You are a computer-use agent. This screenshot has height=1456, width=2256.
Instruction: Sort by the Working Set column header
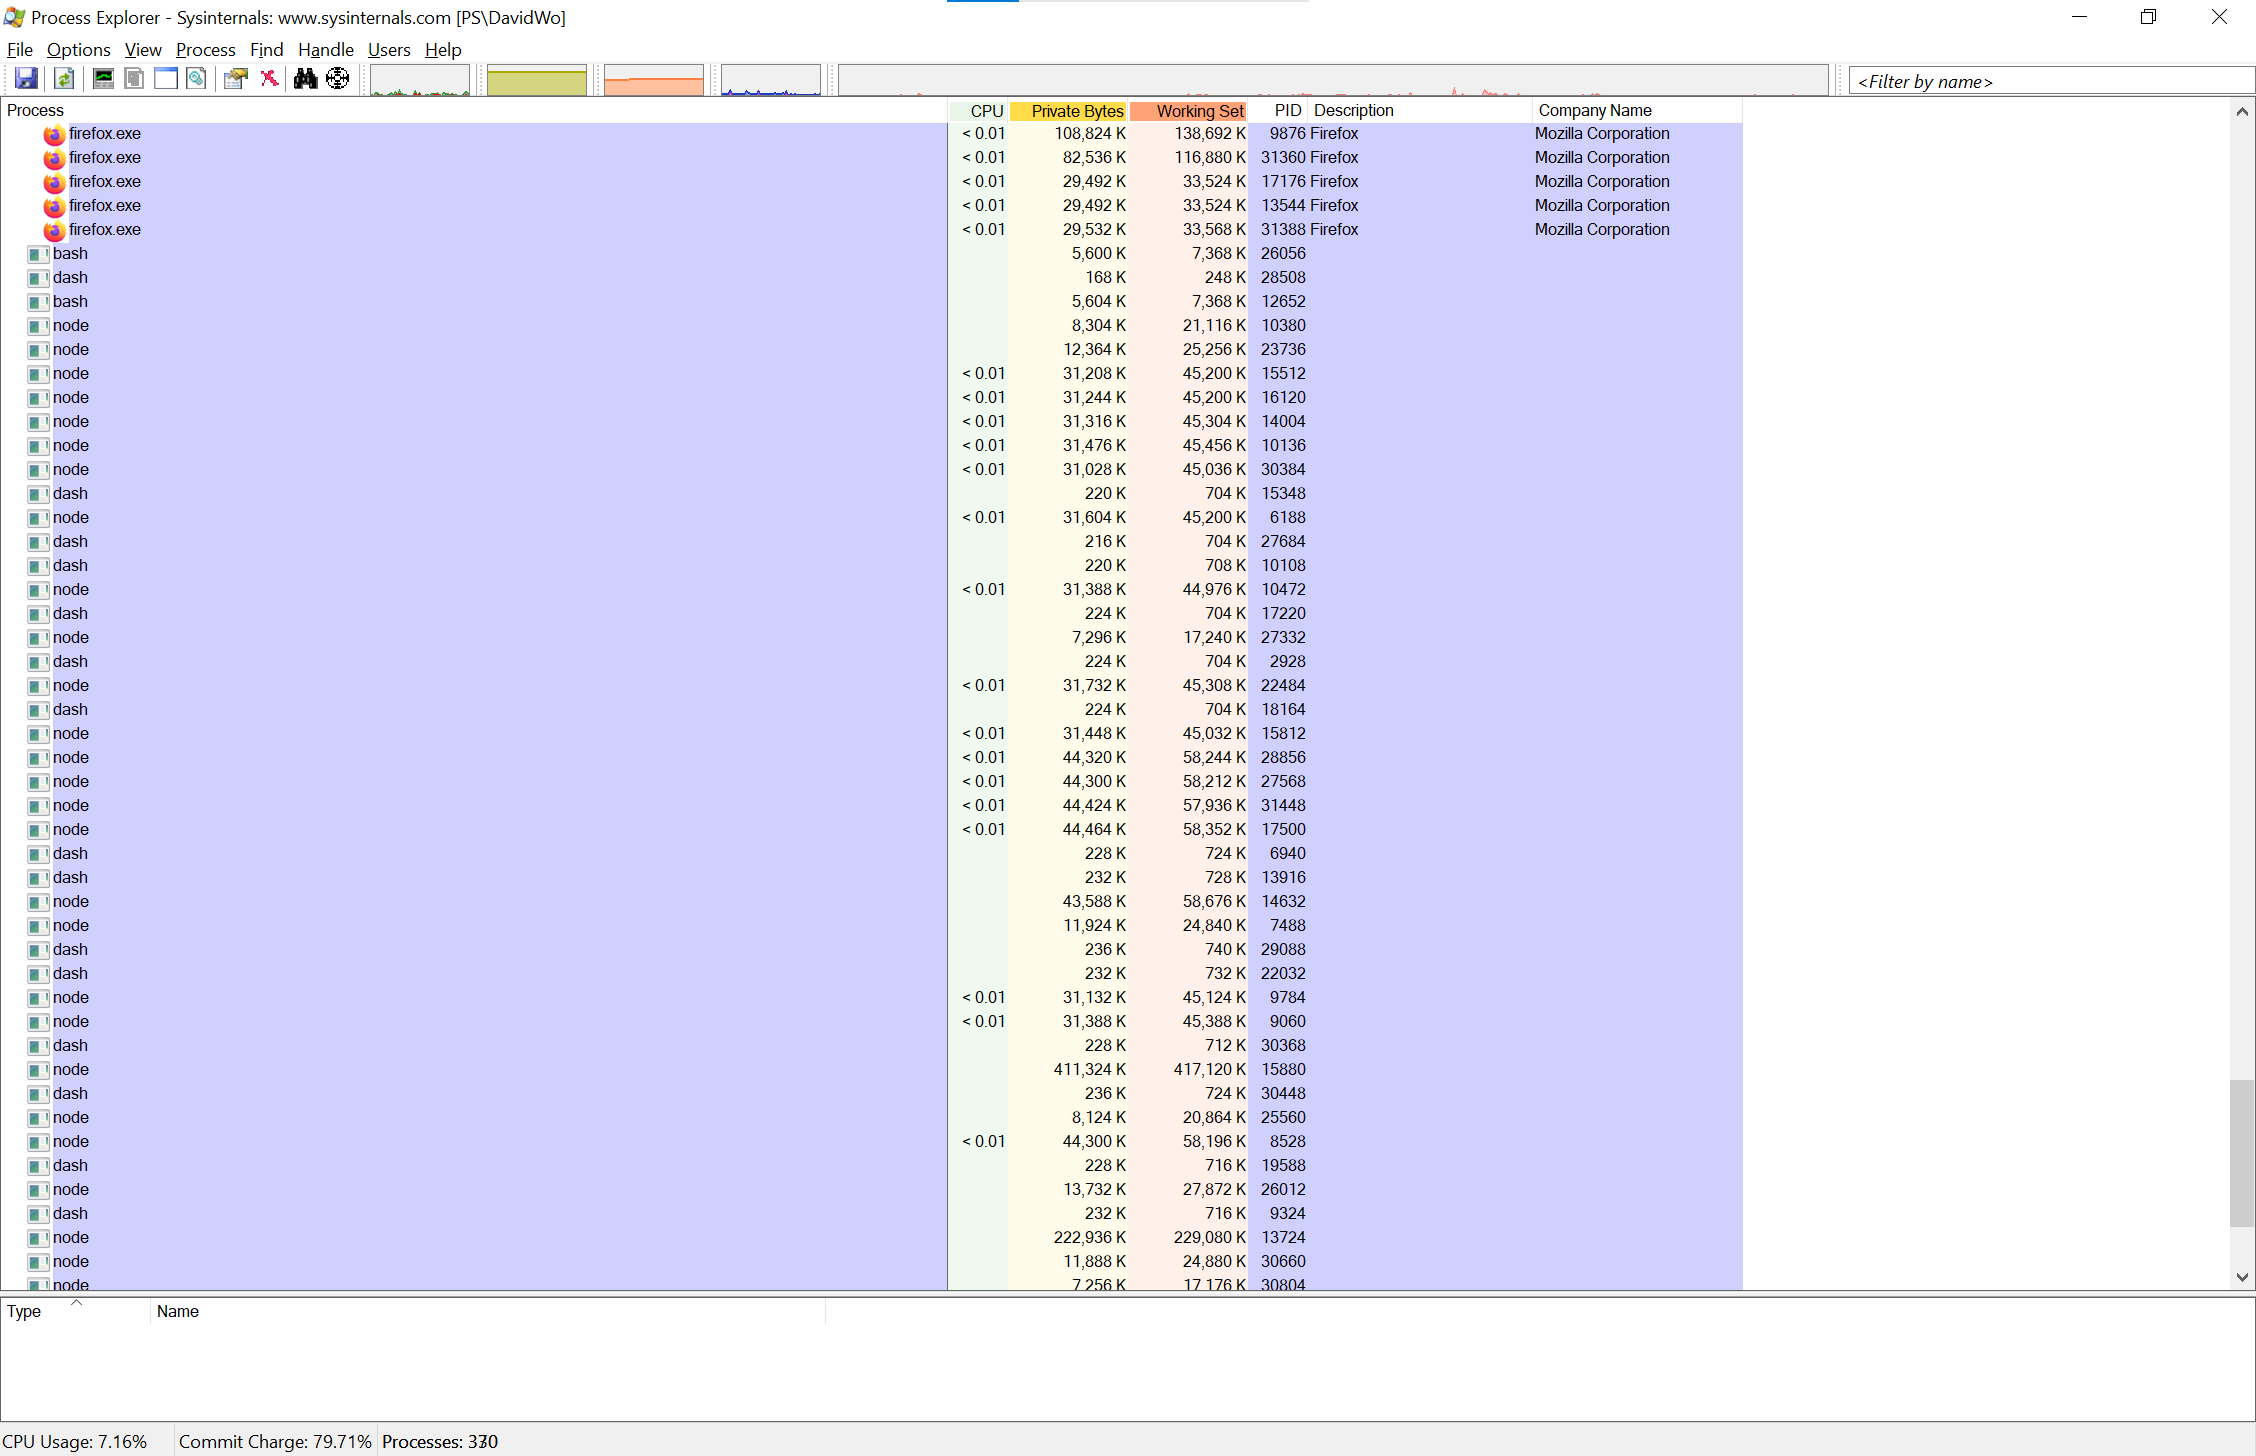click(1189, 111)
